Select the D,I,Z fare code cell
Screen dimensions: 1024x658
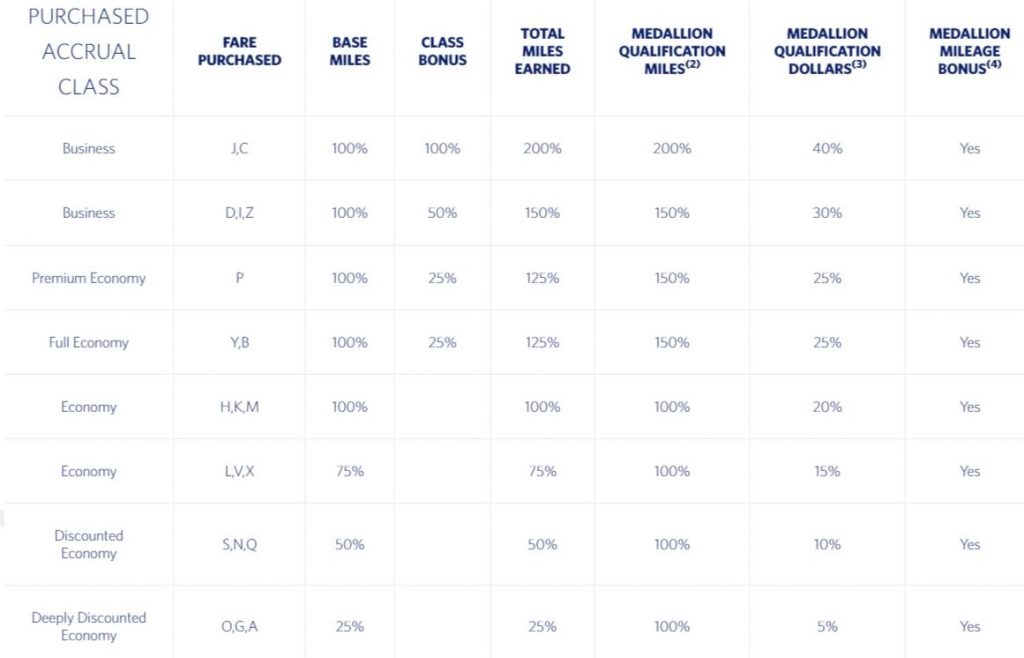pos(239,213)
